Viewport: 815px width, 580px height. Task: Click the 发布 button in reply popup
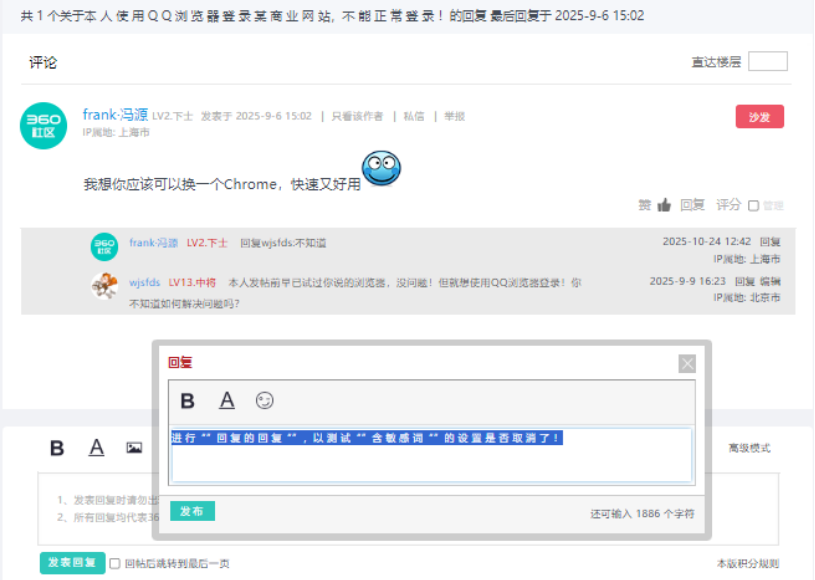(192, 511)
